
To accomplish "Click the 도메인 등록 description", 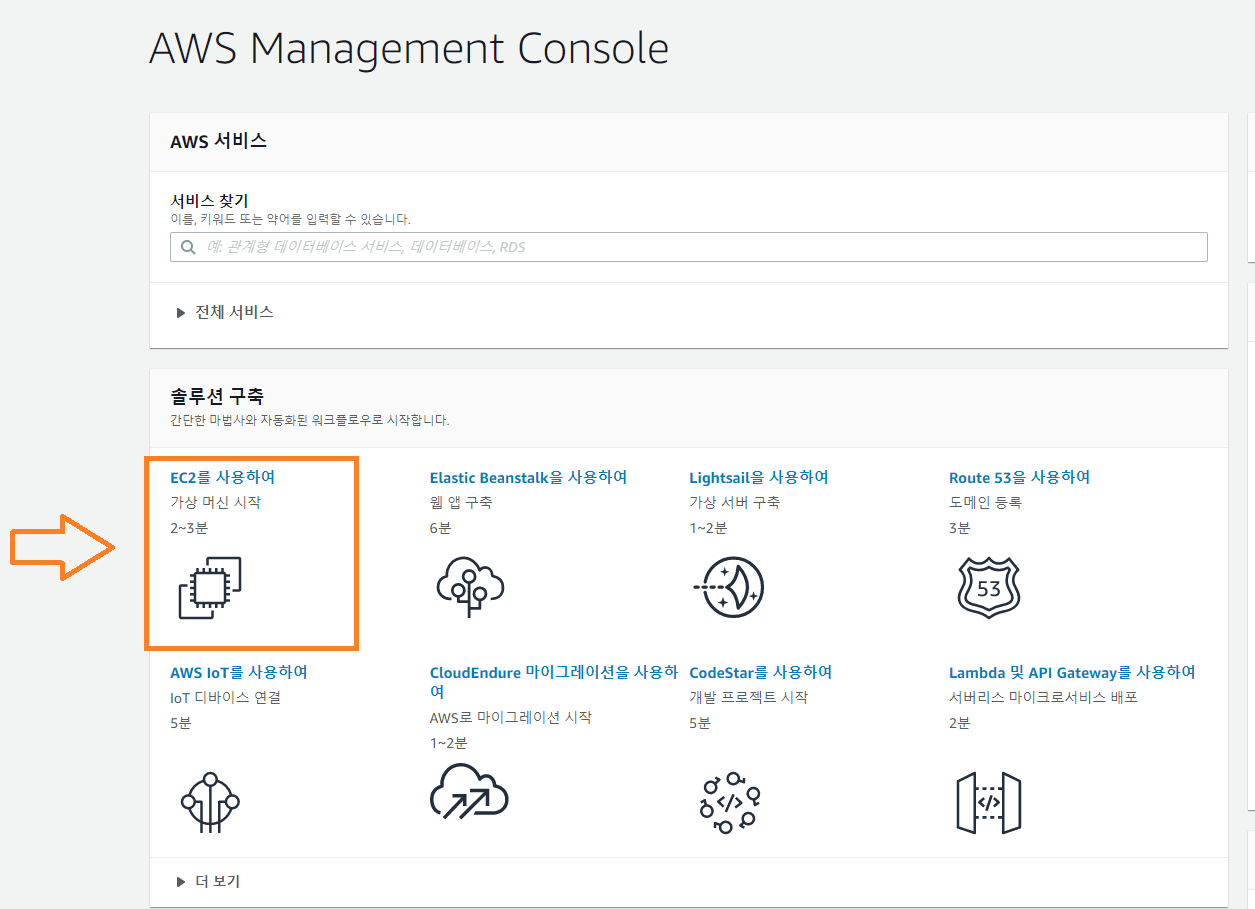I will point(986,502).
